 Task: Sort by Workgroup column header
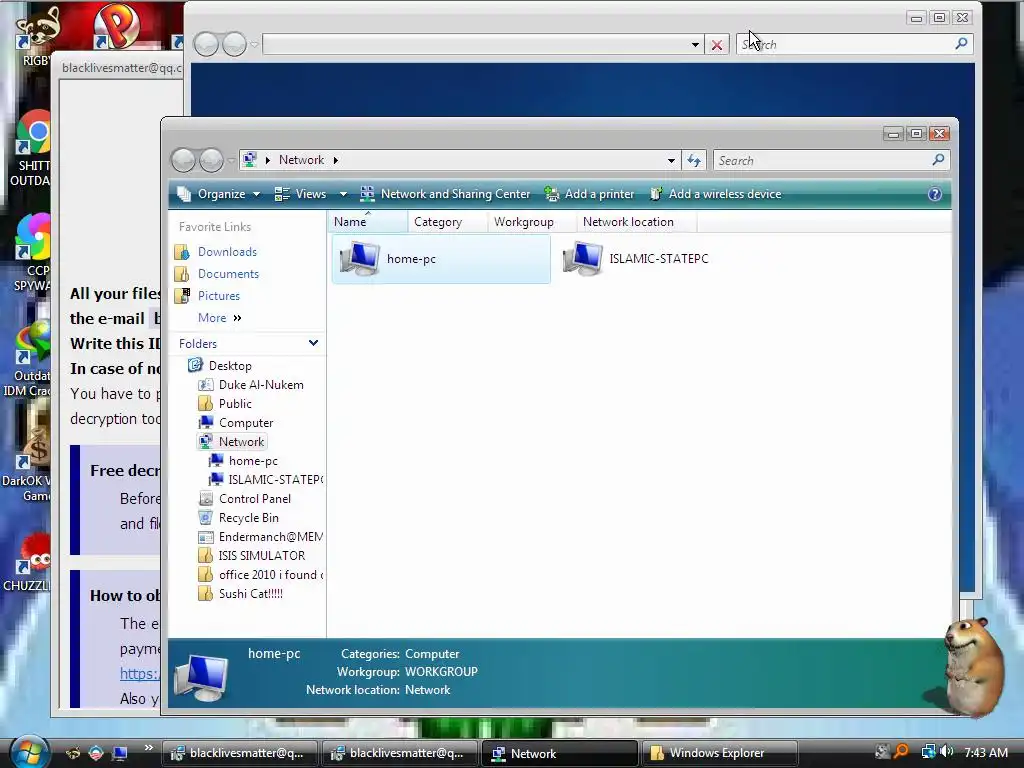(x=532, y=222)
